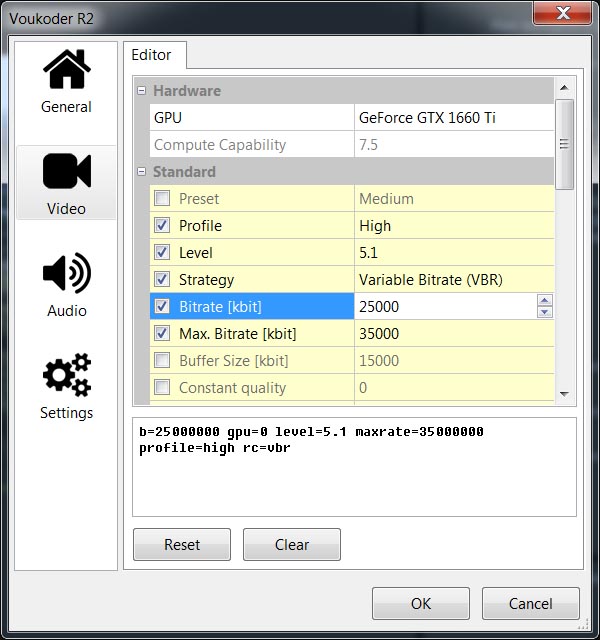
Task: Click the encoder options text box
Action: coord(354,467)
